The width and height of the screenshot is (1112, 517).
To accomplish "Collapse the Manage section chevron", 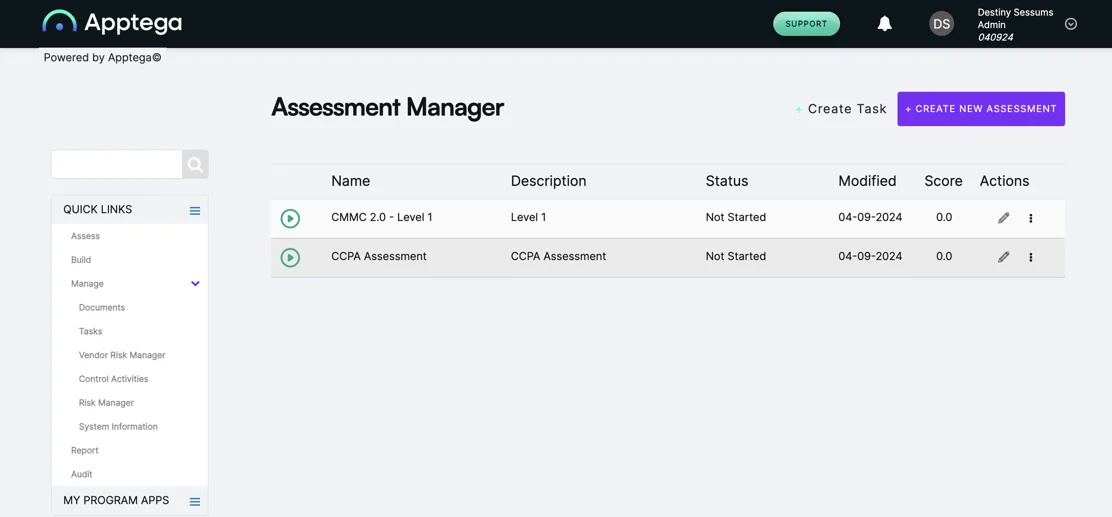I will [196, 284].
